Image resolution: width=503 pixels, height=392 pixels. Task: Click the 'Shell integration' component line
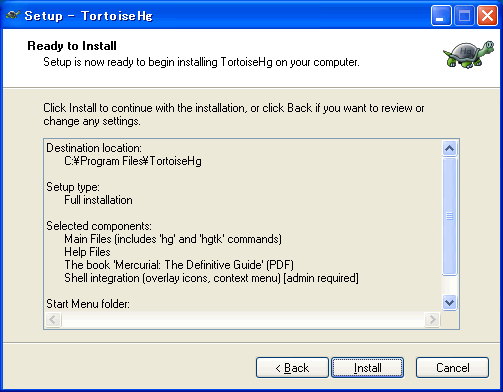point(211,278)
